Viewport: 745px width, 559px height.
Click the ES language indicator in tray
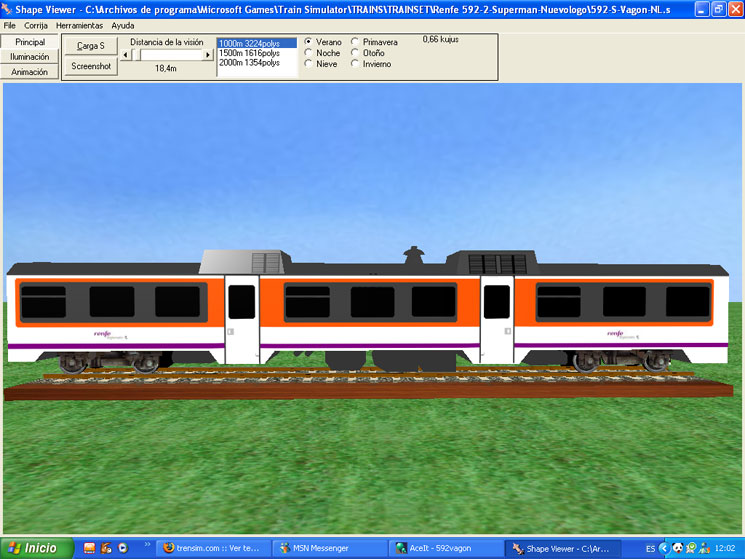650,548
